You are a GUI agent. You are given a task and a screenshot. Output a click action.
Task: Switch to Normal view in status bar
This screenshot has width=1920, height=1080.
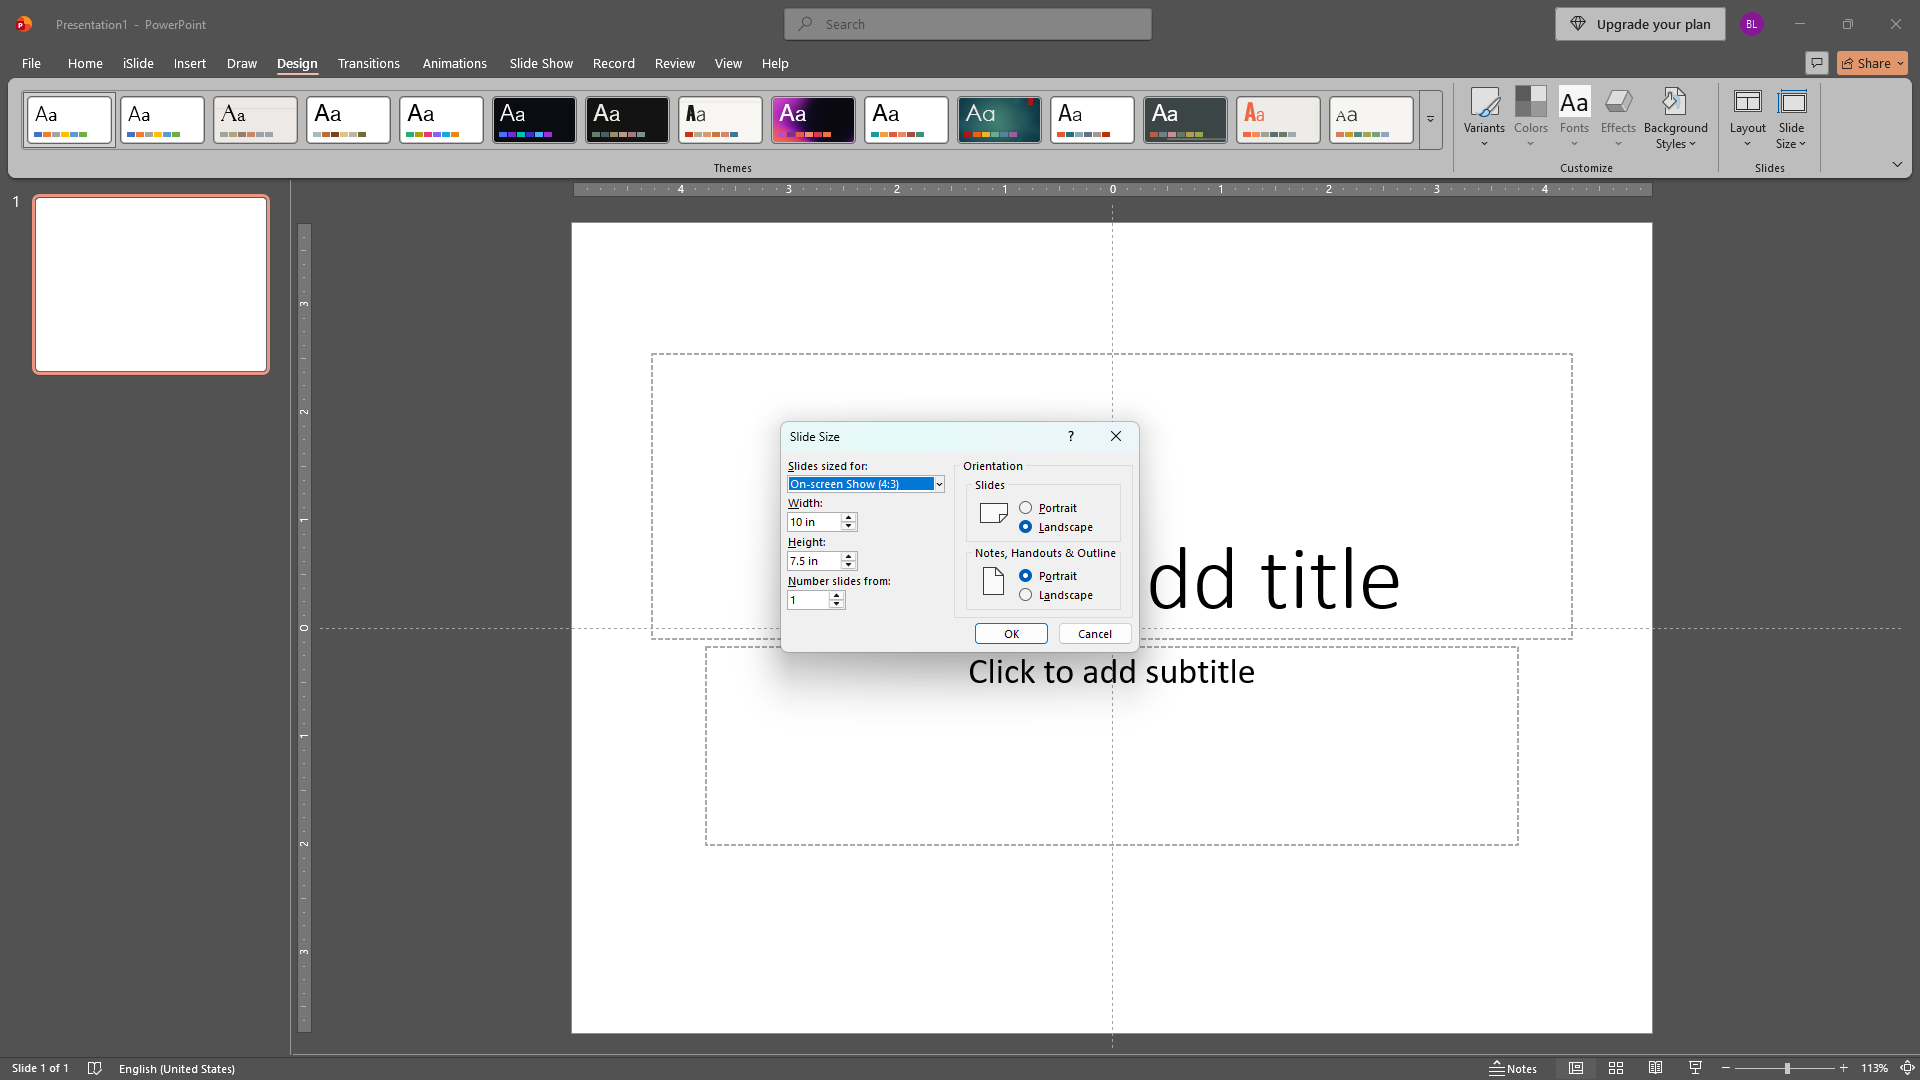[x=1576, y=1068]
